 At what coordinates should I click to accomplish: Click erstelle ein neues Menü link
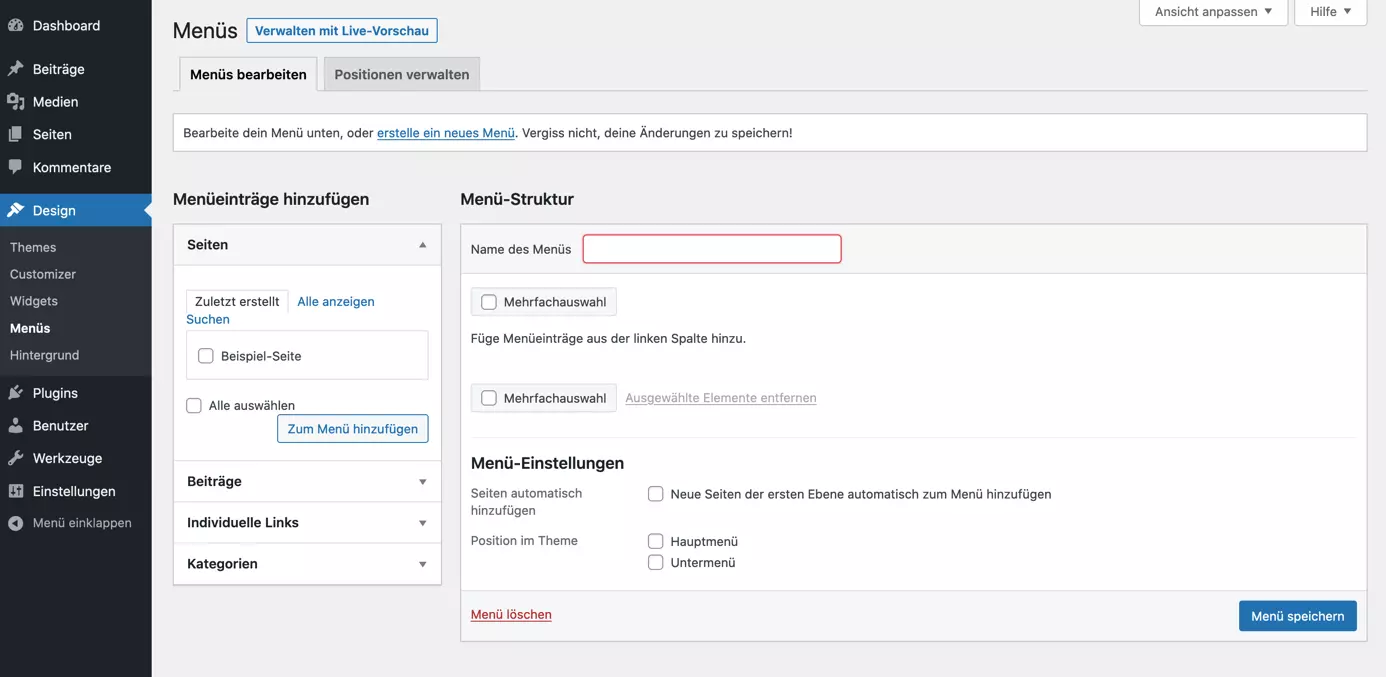[x=446, y=132]
